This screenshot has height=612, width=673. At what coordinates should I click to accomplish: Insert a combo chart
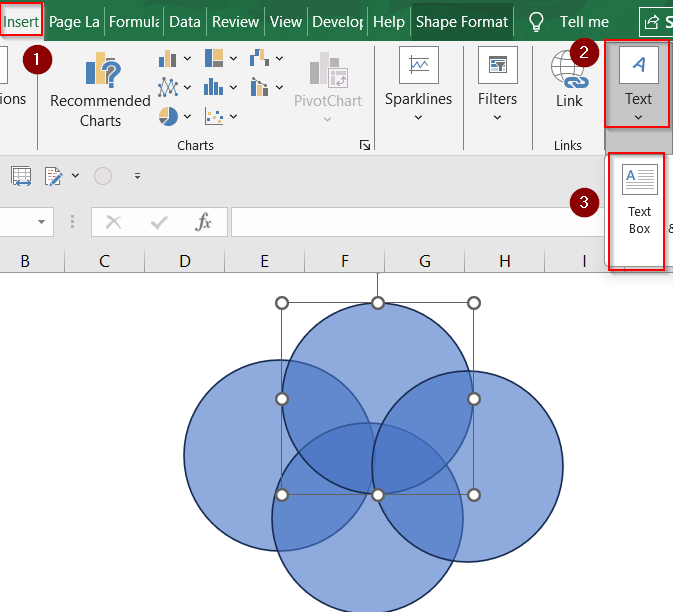pos(259,87)
